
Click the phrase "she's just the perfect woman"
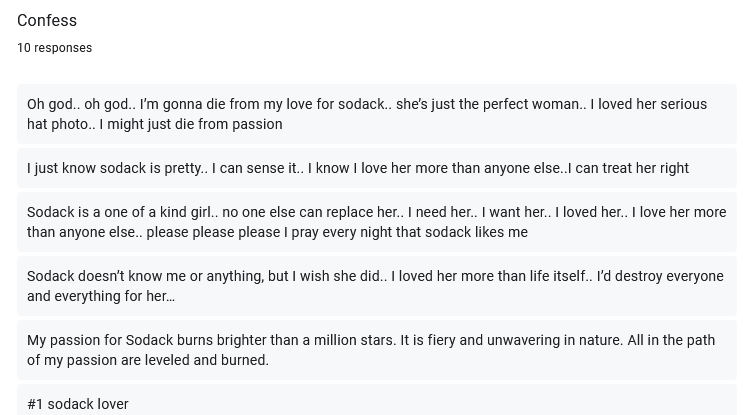pyautogui.click(x=488, y=104)
